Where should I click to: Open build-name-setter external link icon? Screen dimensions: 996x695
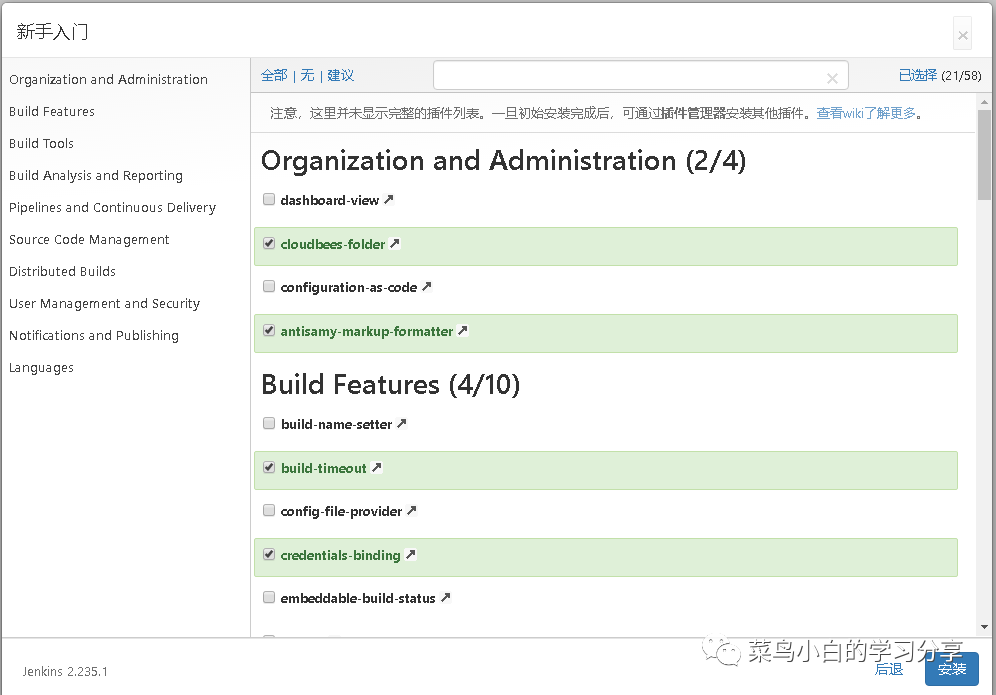coord(402,424)
